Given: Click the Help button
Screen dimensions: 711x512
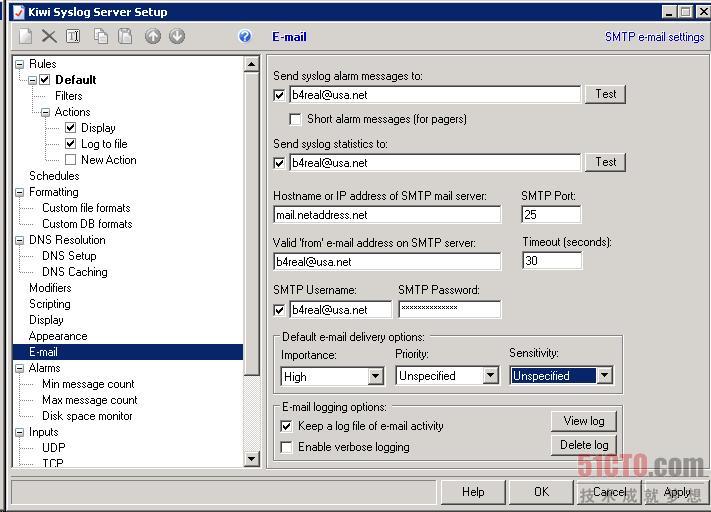Looking at the screenshot, I should tap(473, 492).
